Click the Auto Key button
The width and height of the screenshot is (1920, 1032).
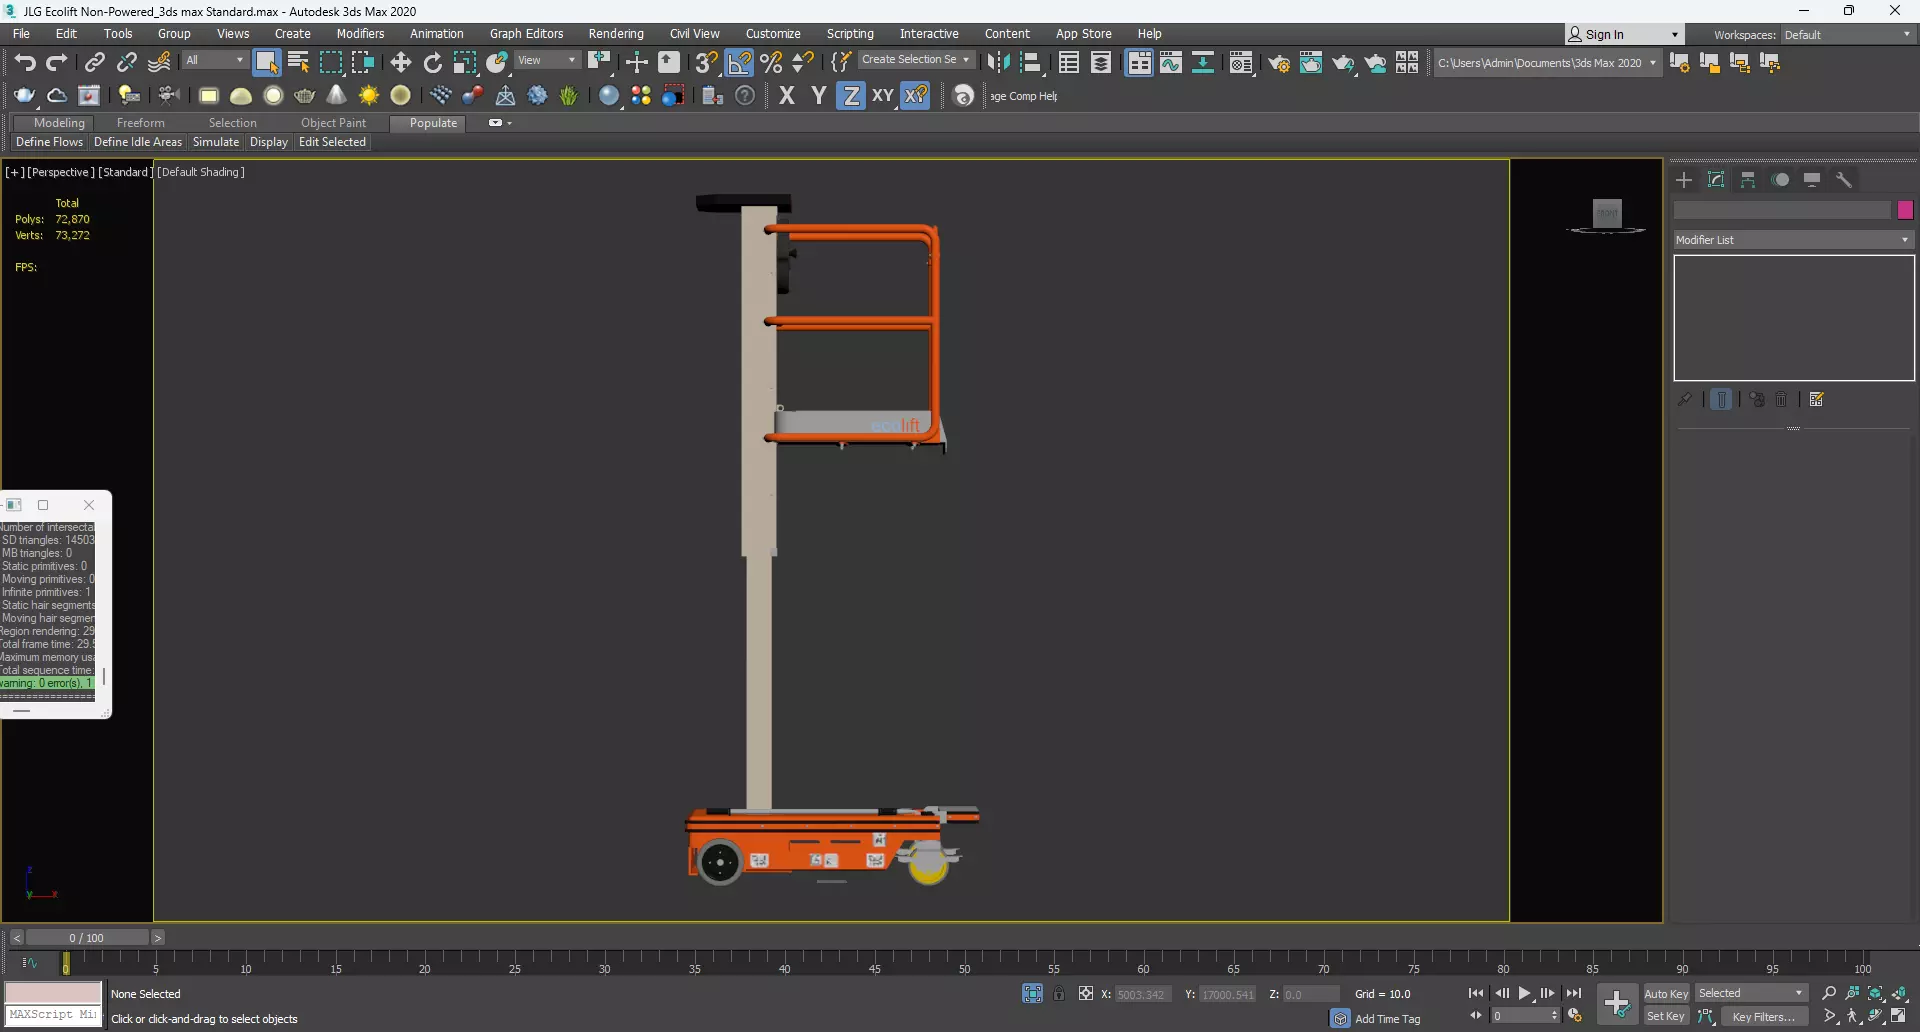point(1666,993)
